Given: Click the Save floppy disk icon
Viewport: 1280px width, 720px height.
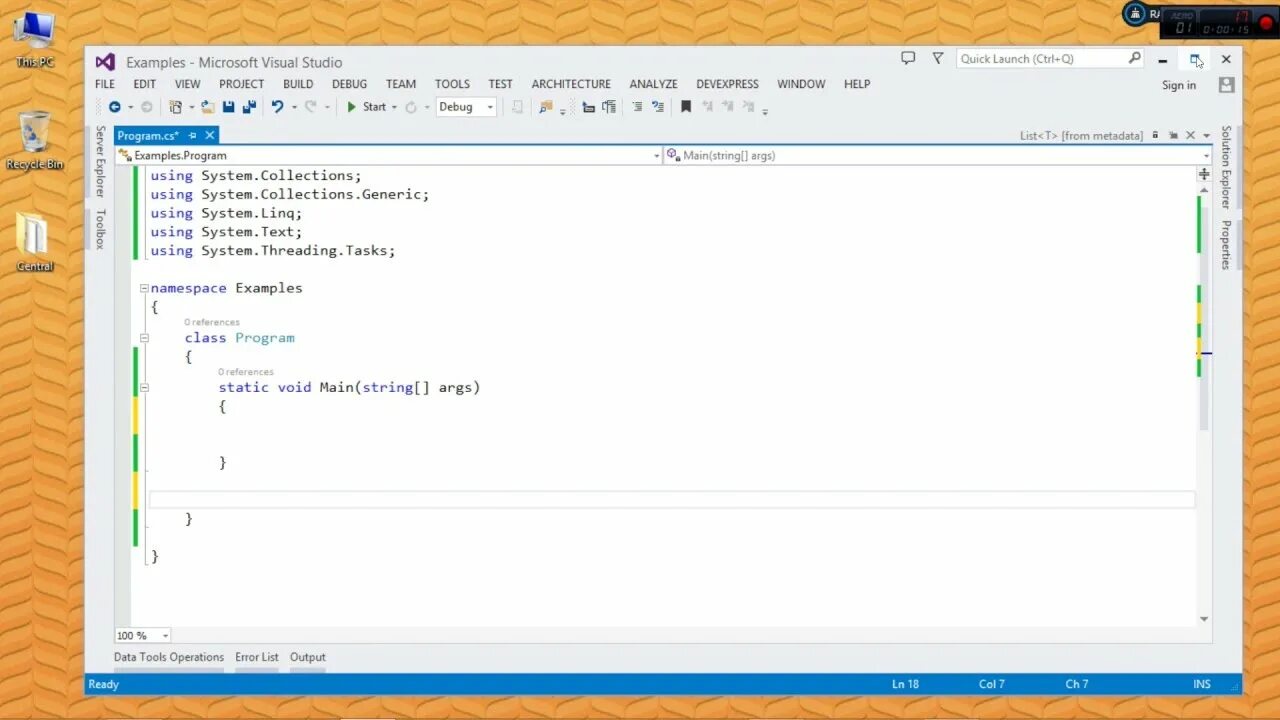Looking at the screenshot, I should tap(229, 107).
